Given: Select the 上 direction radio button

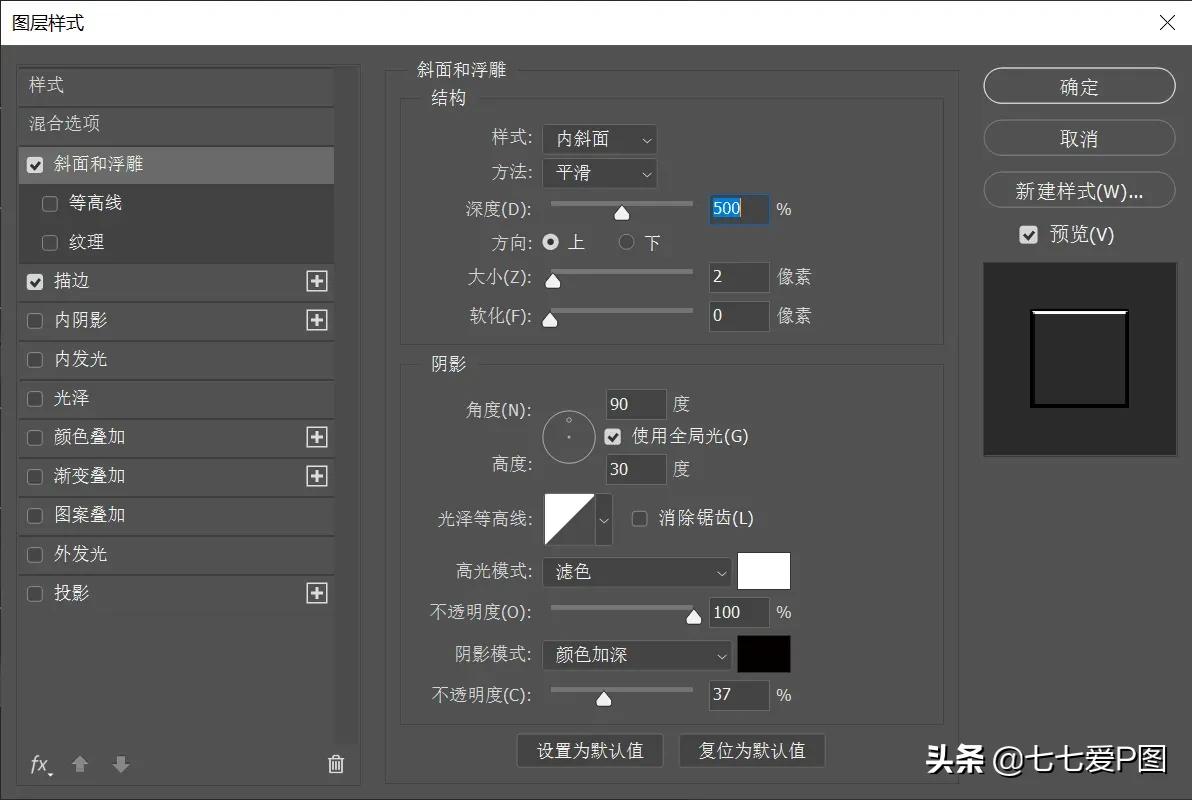Looking at the screenshot, I should 550,243.
